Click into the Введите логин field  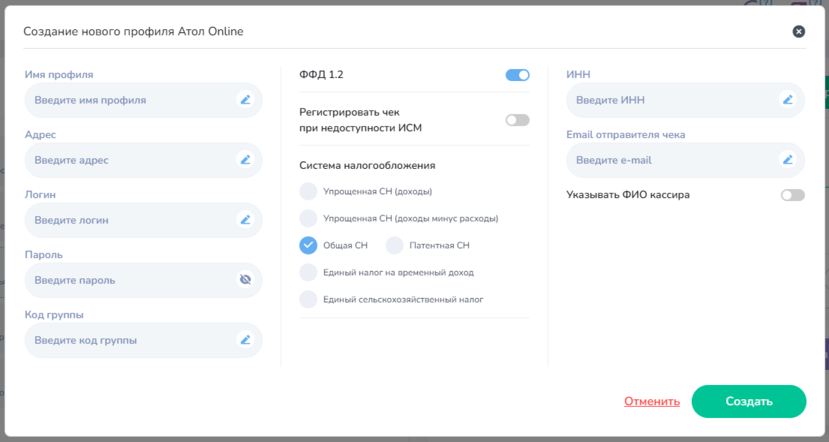tap(143, 220)
